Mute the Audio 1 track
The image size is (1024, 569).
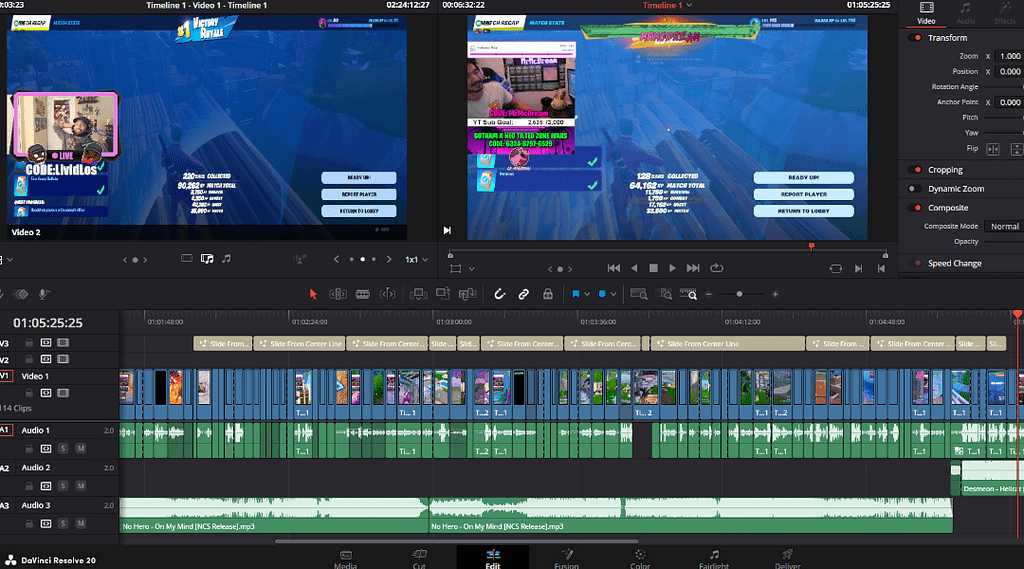click(x=79, y=448)
